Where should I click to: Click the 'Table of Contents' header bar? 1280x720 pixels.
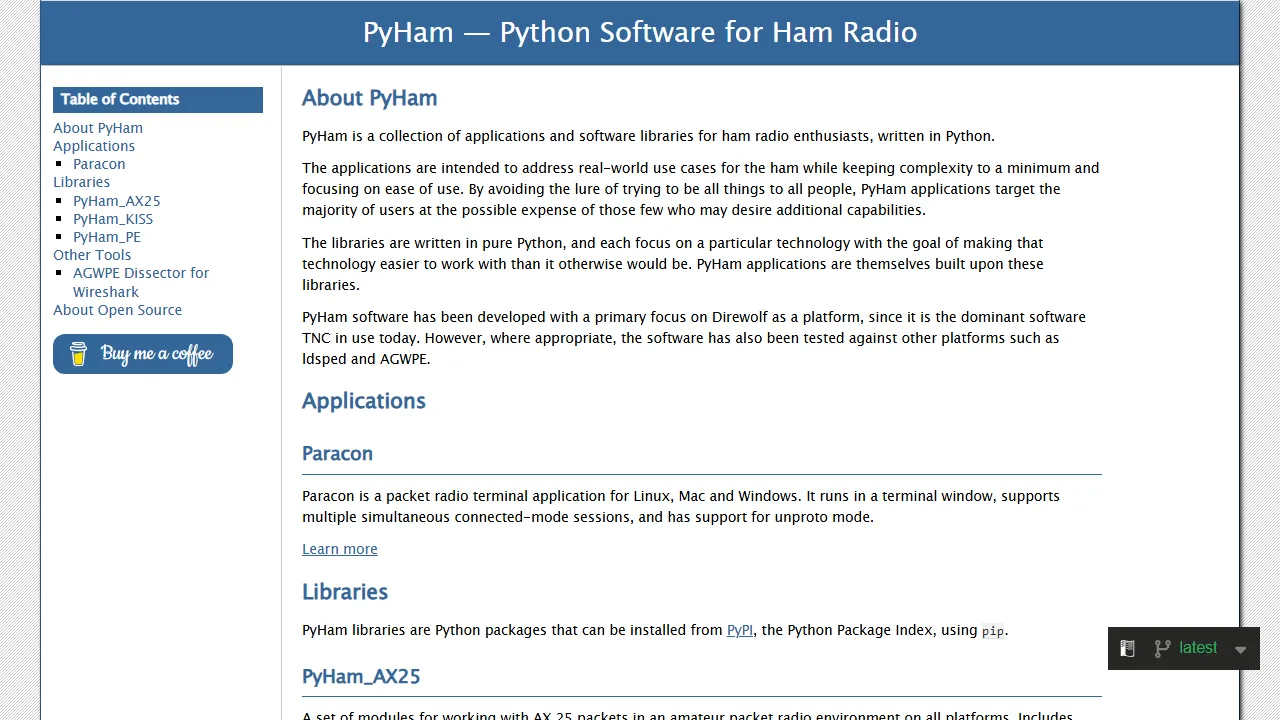[157, 100]
